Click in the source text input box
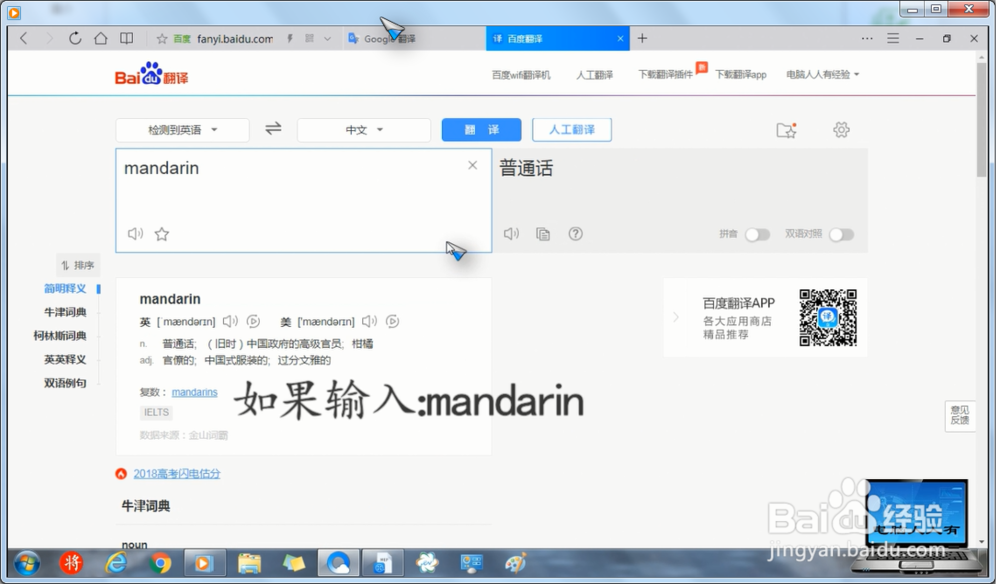Image resolution: width=1000 pixels, height=584 pixels. pos(304,200)
